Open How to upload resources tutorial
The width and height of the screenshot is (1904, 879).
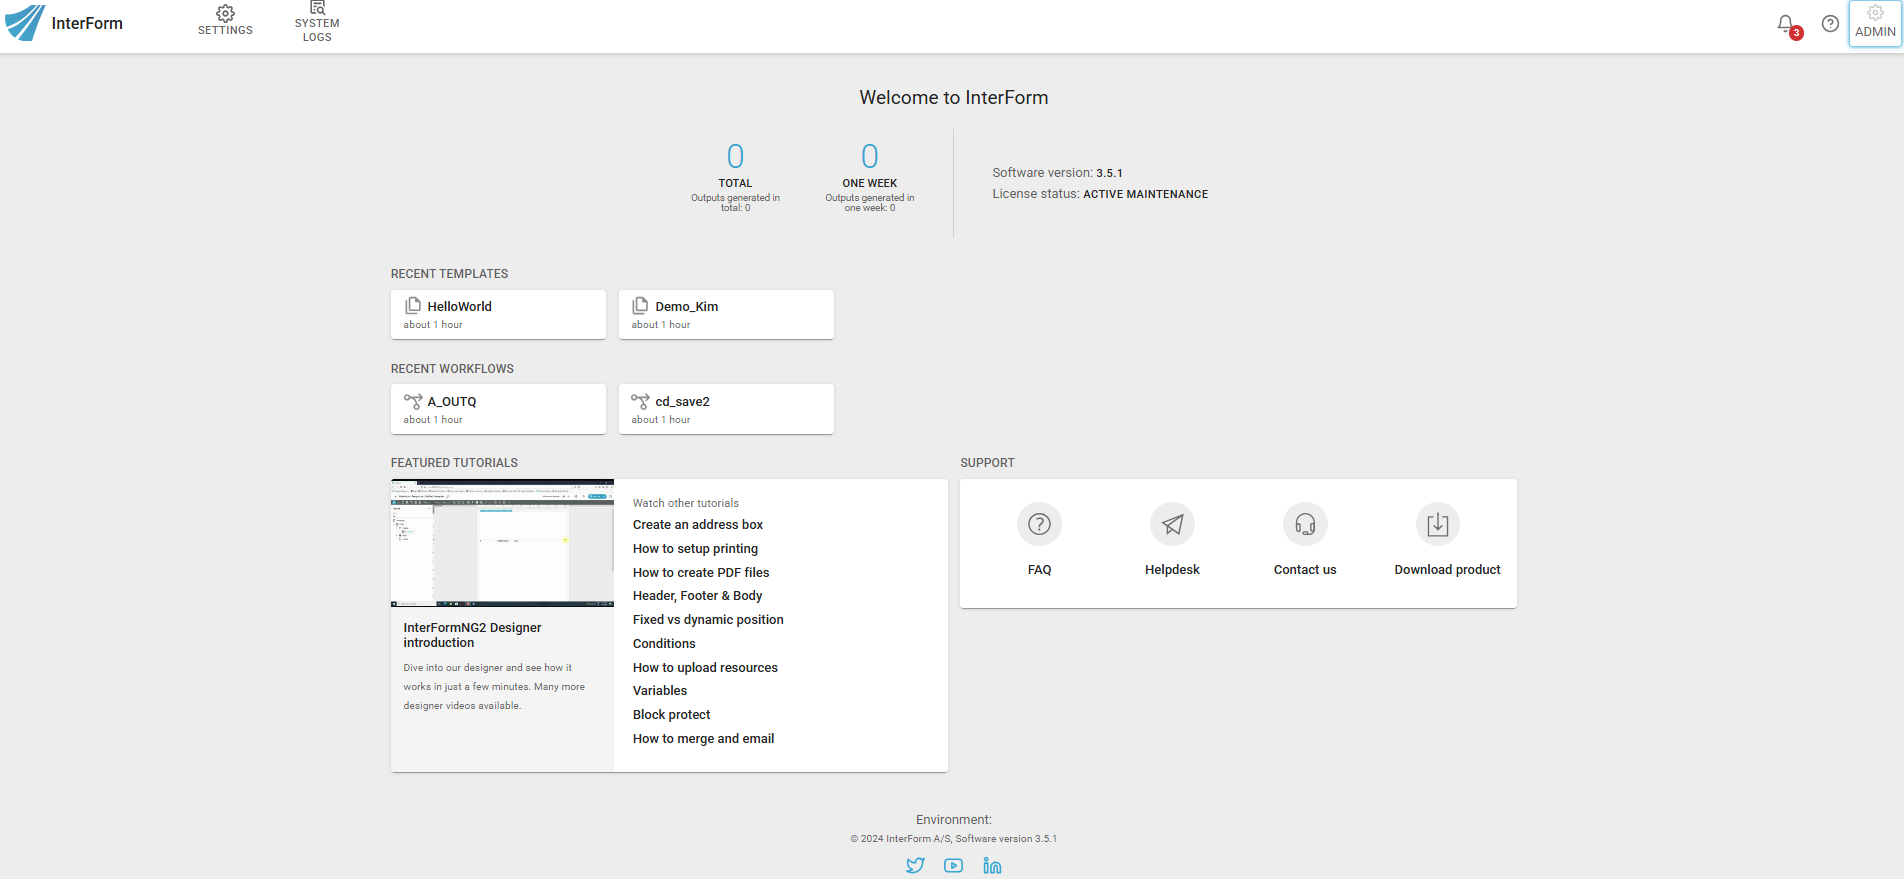tap(705, 668)
